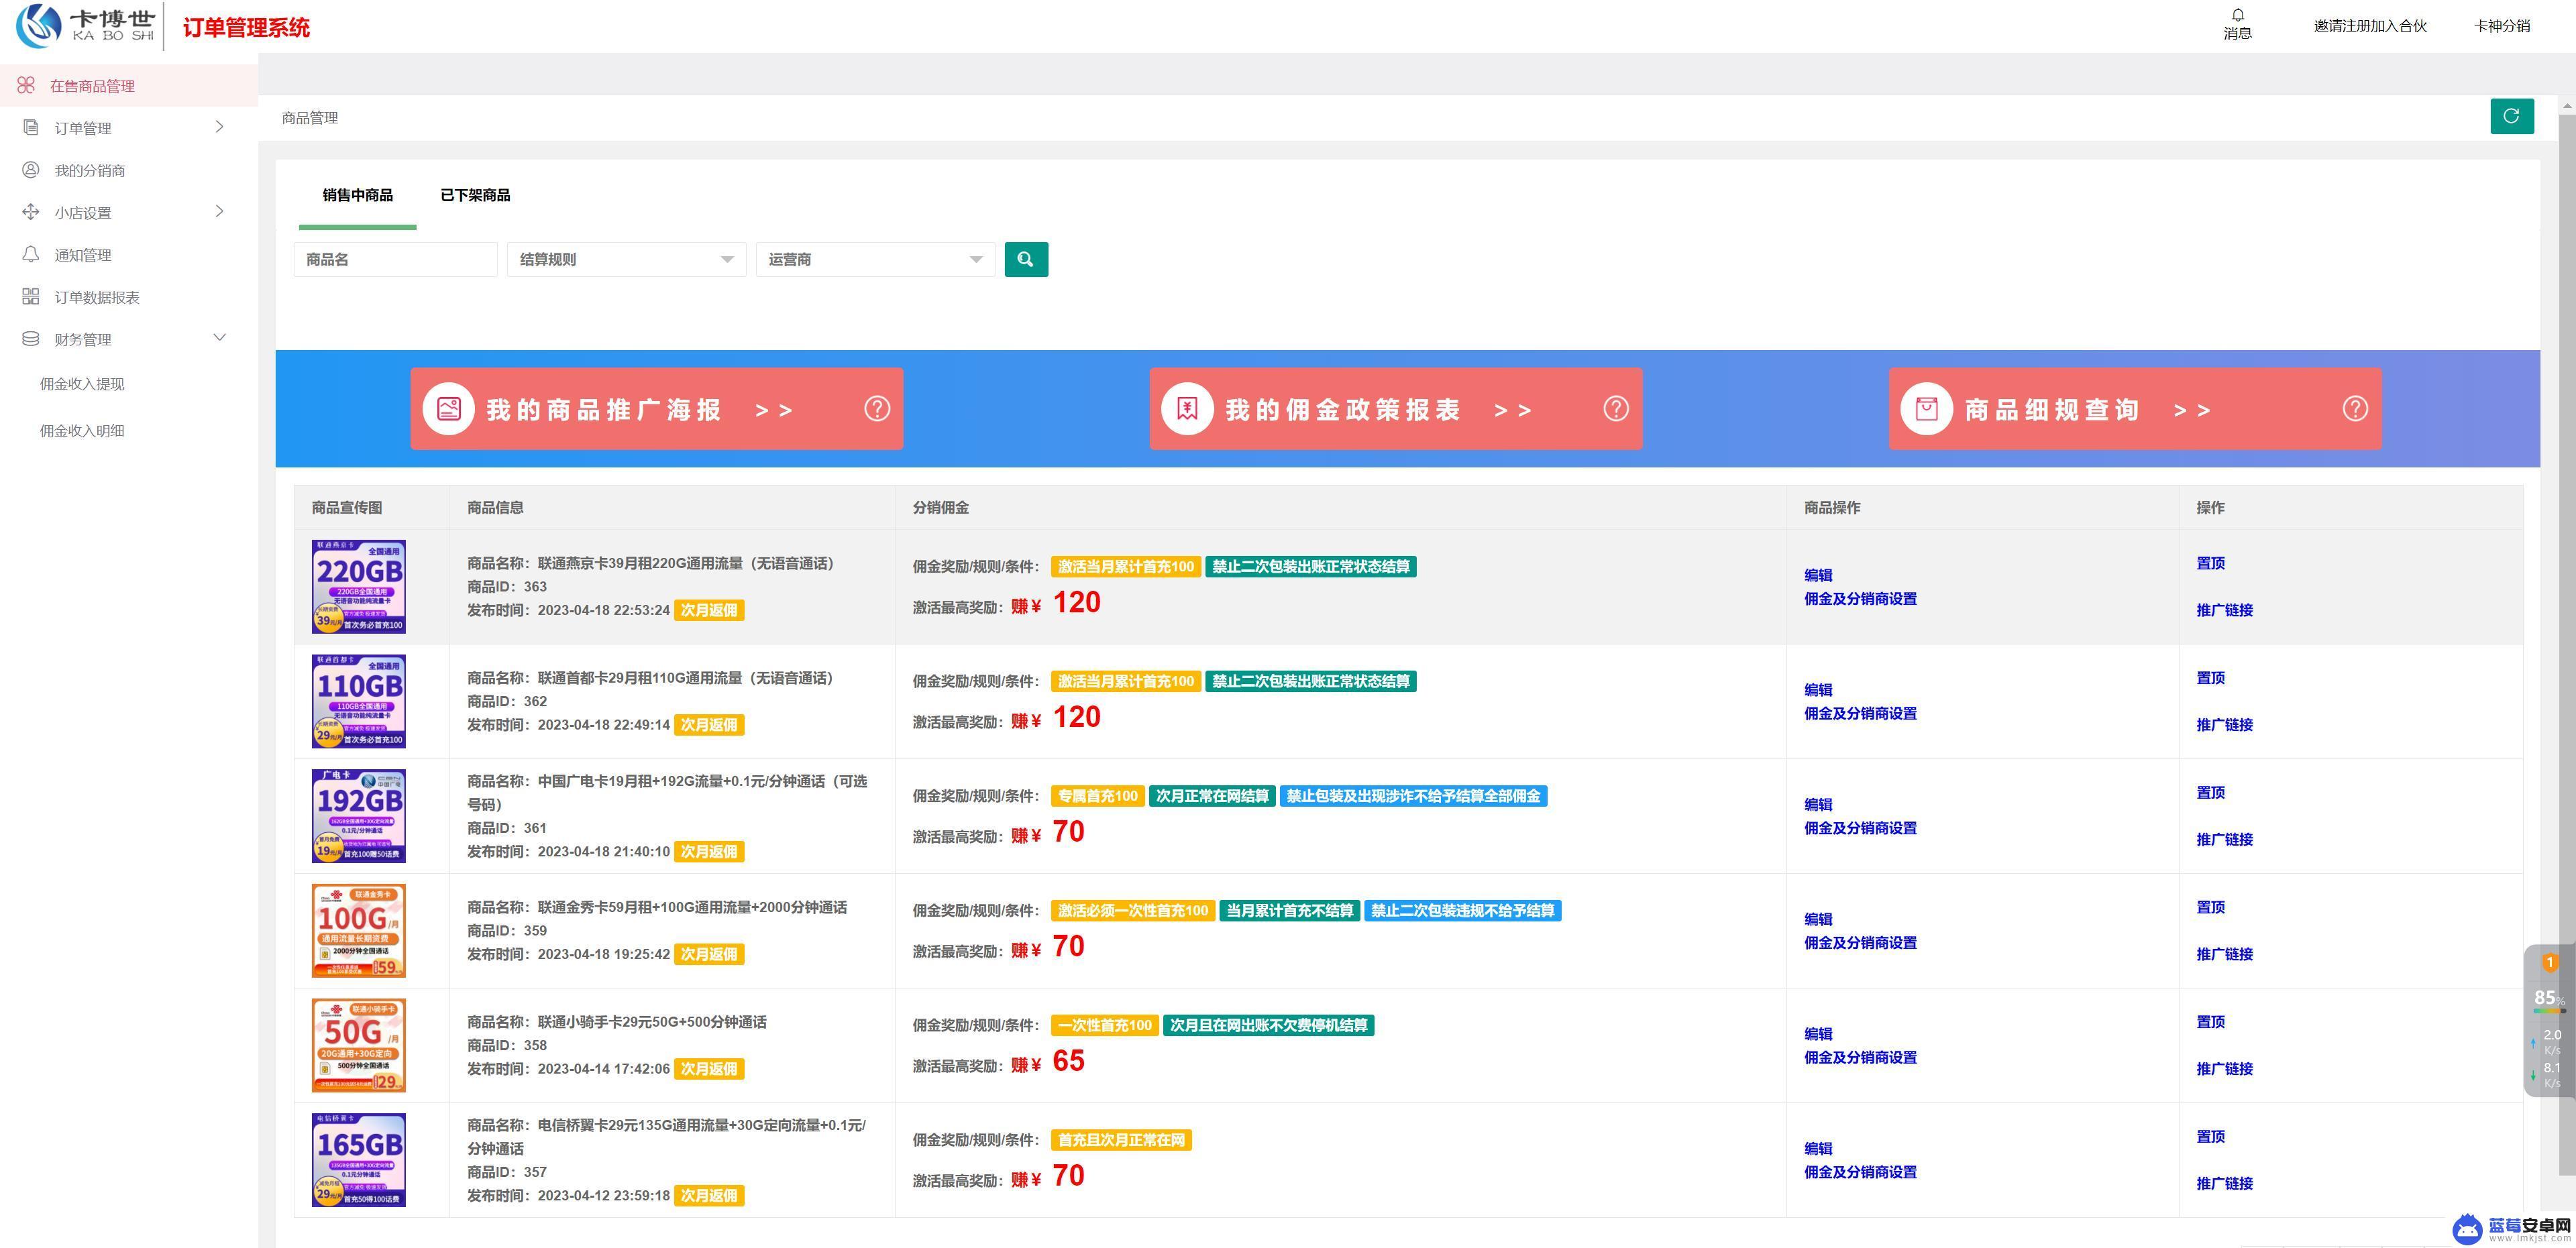
Task: Click the shopping bag icon in third banner
Action: click(1927, 409)
